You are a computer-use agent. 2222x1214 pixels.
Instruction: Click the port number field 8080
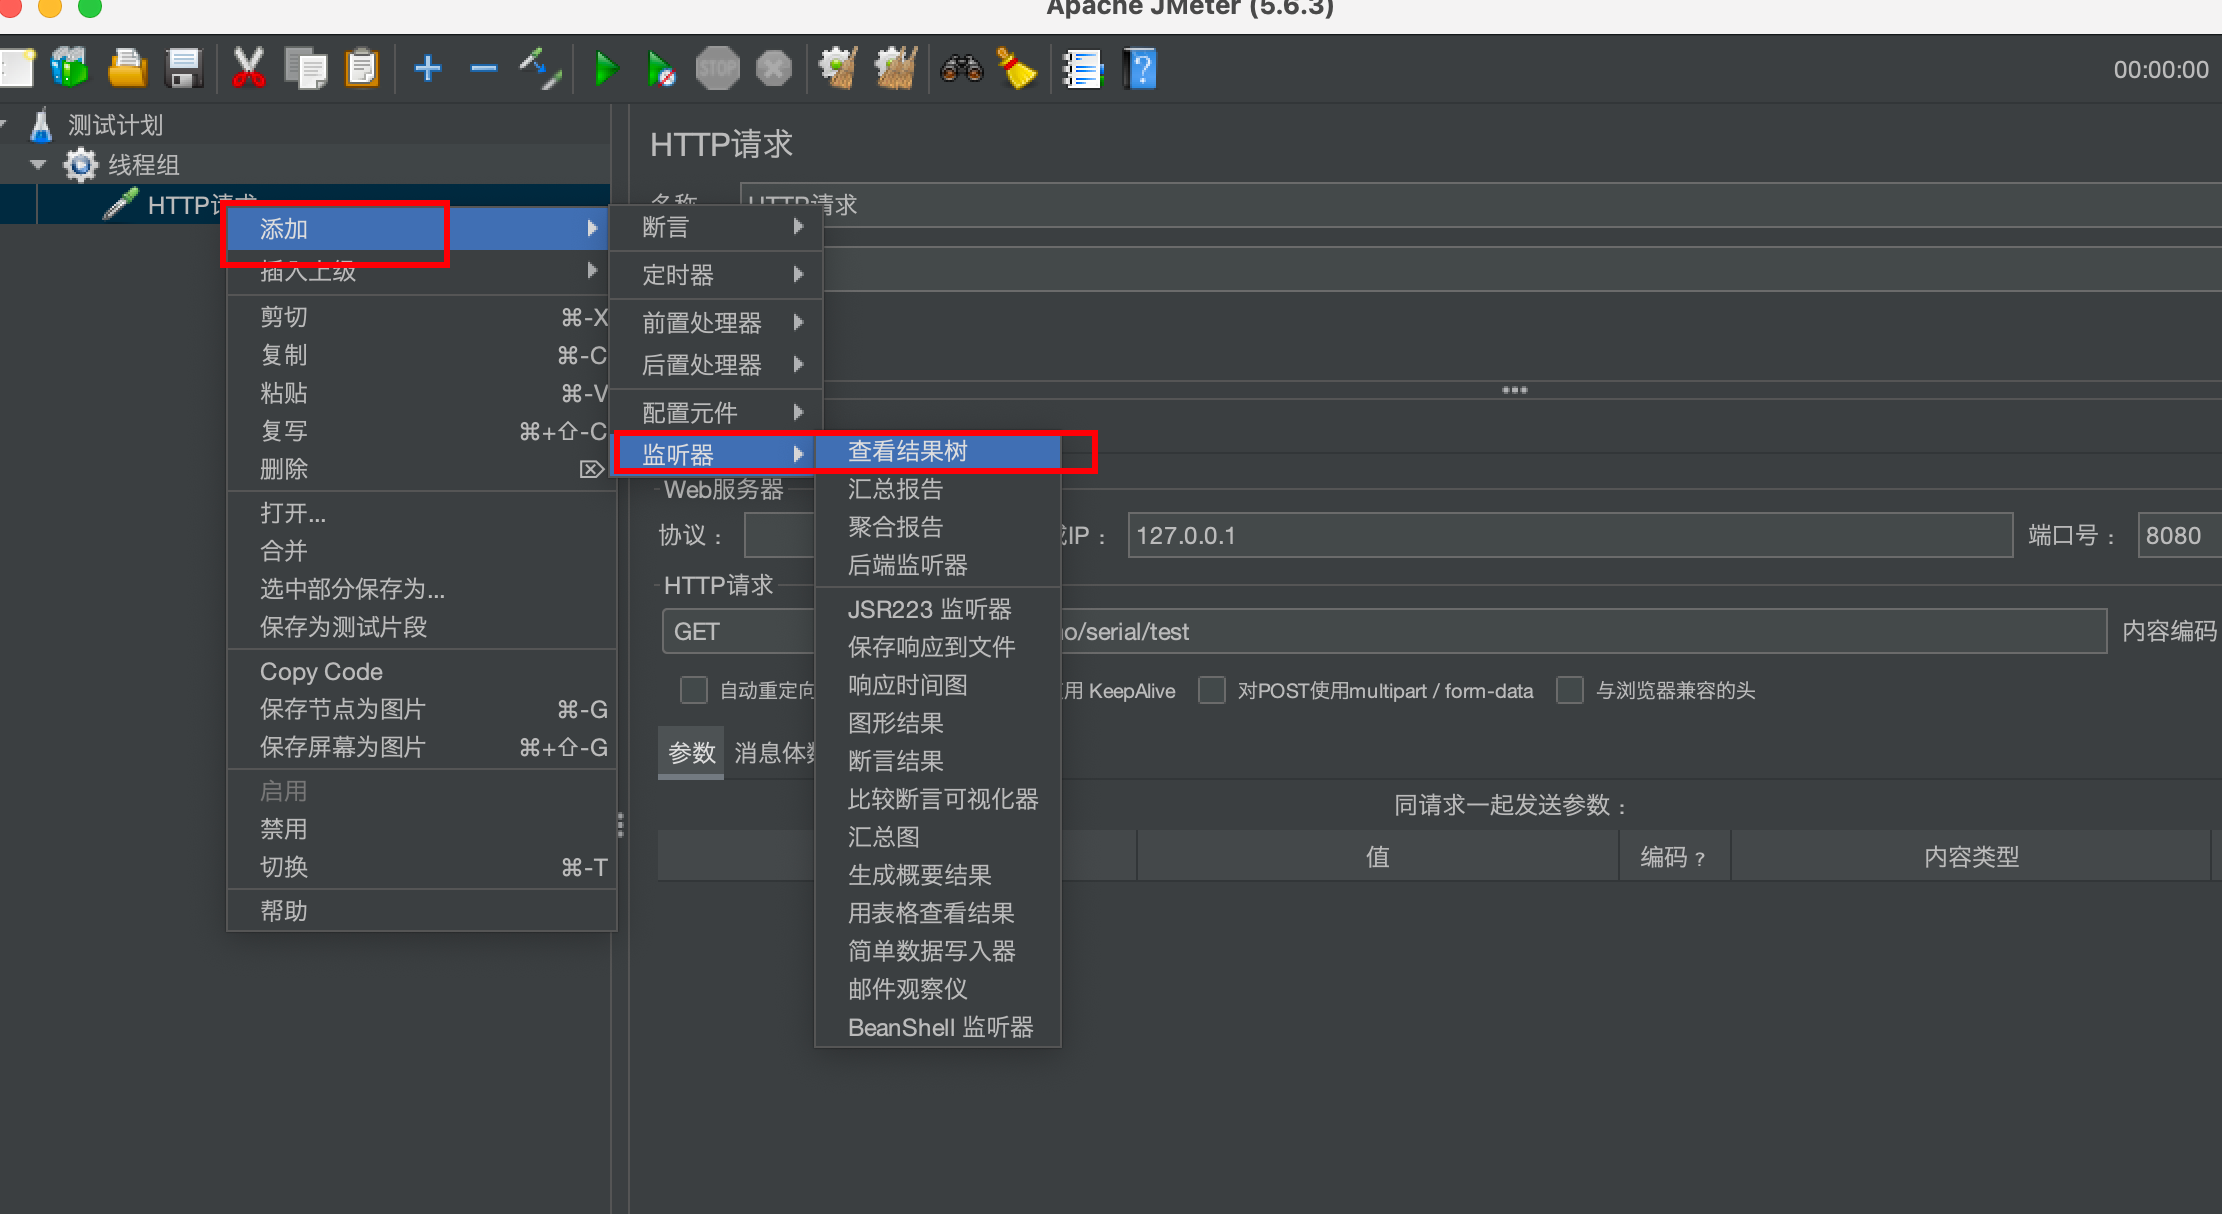tap(2180, 535)
